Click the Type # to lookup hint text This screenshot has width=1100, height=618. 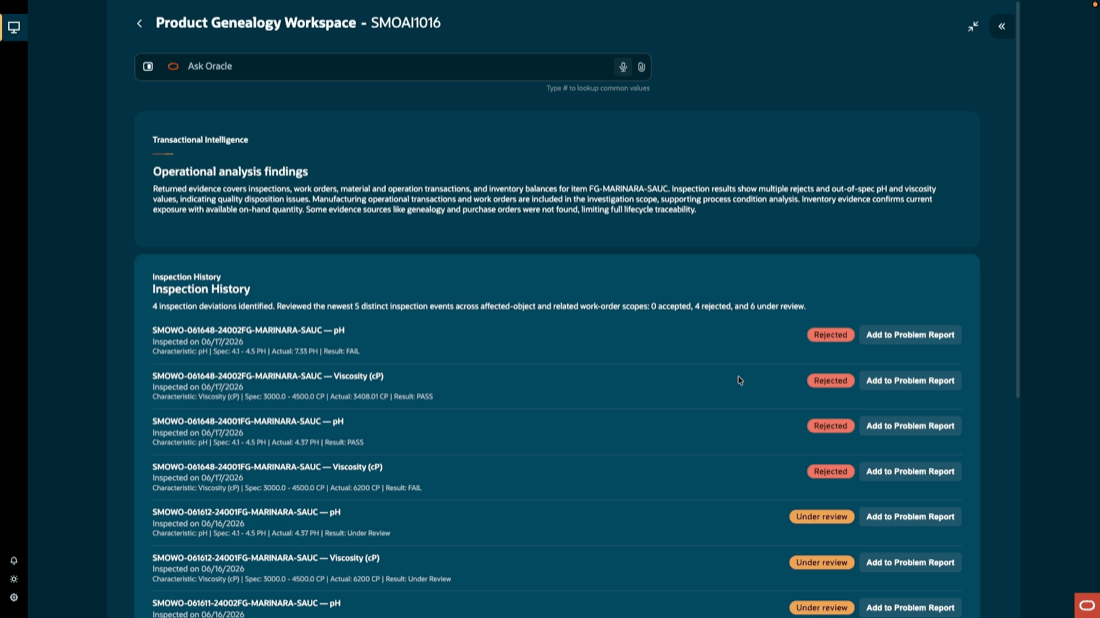coord(598,88)
